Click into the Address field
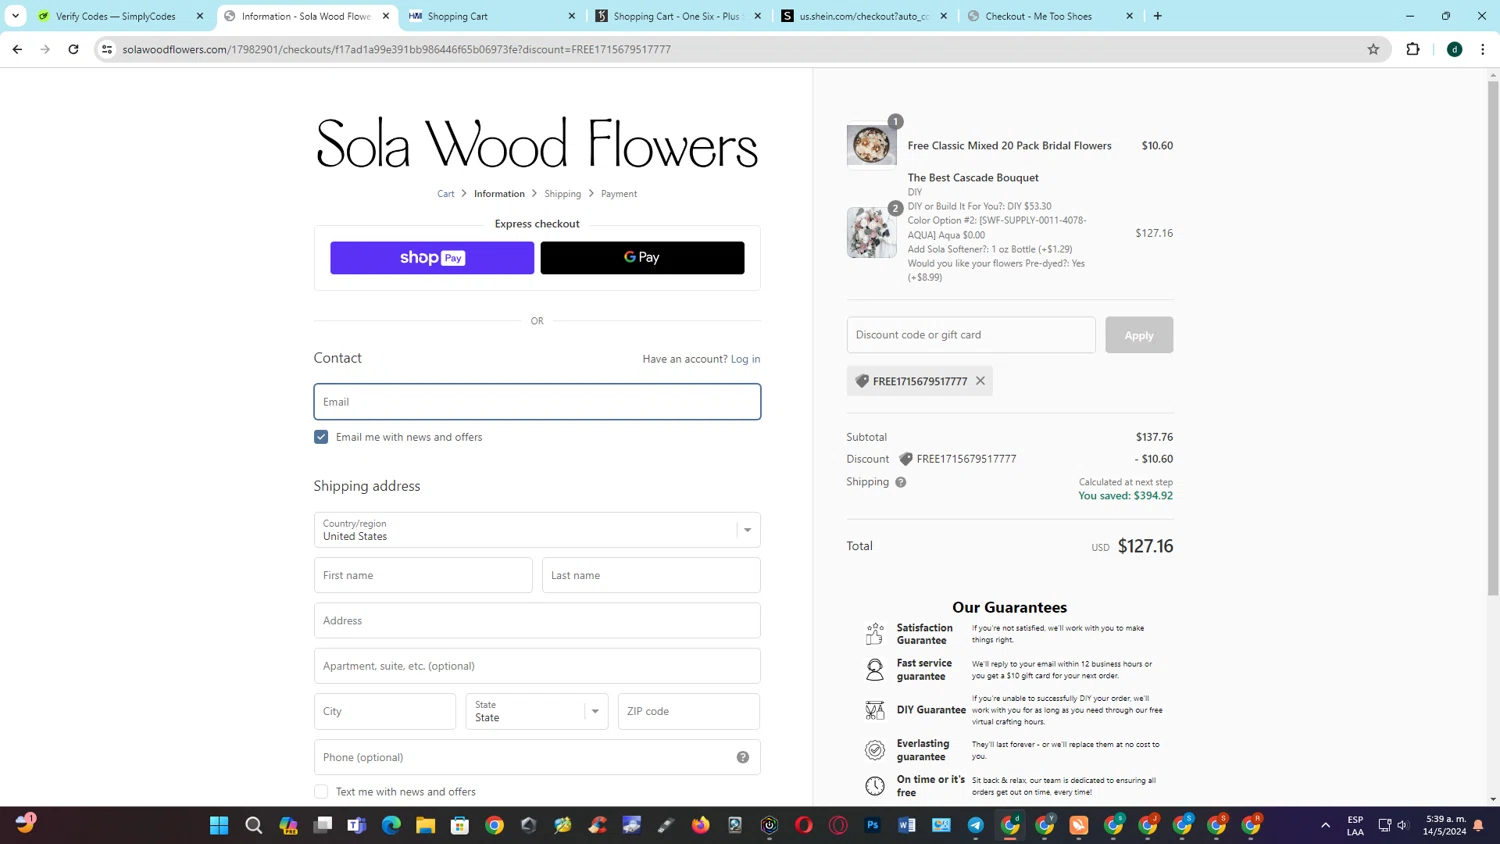Screen dimensions: 1500x844 tap(537, 621)
